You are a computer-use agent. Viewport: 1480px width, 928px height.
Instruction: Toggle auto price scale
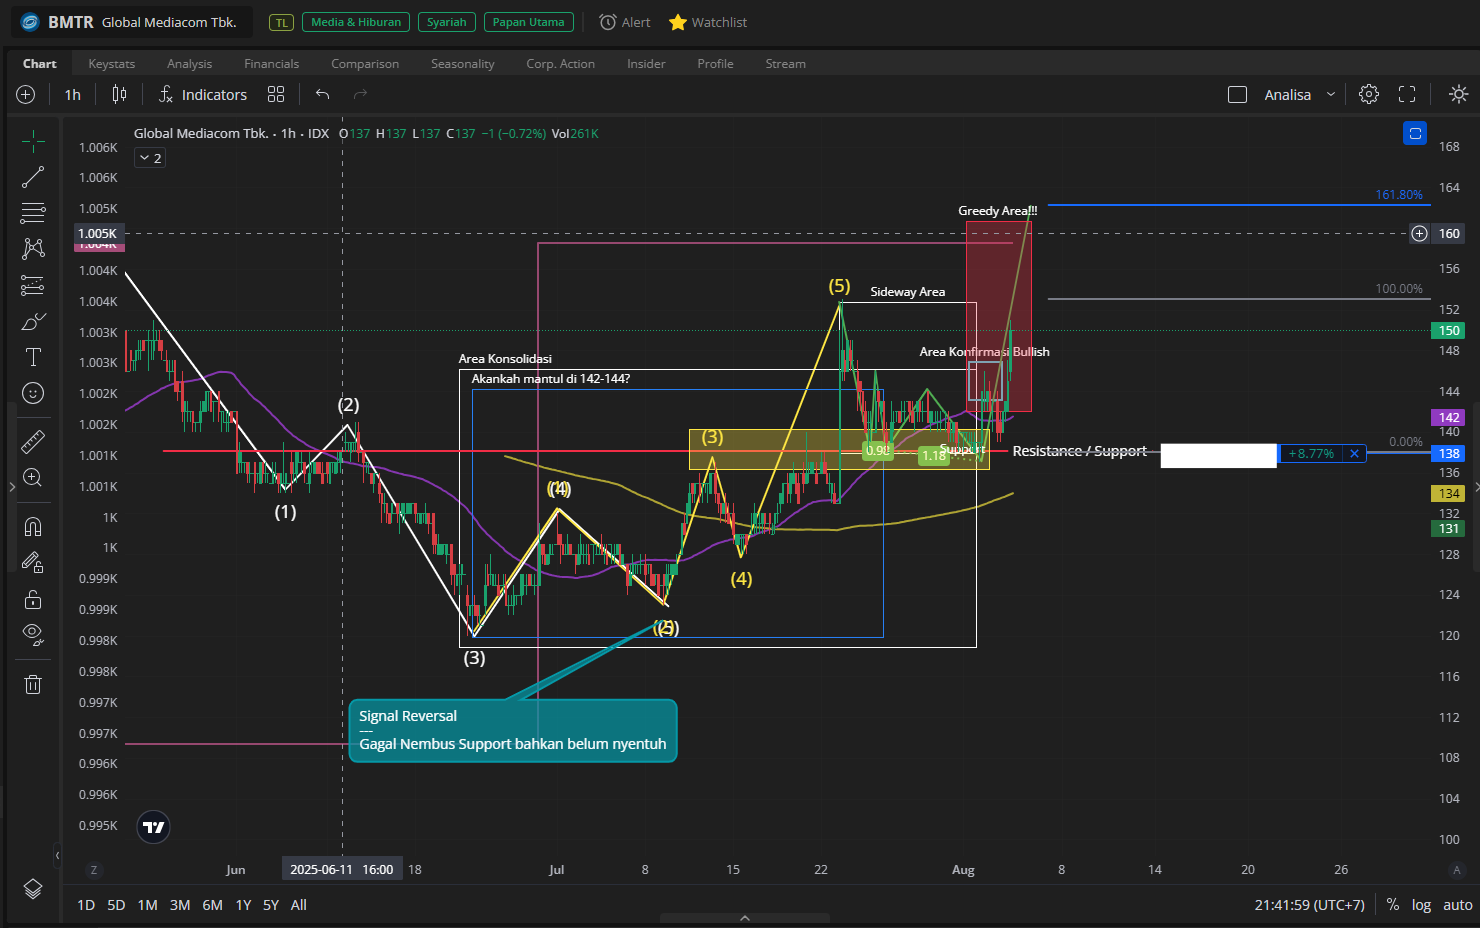pos(1458,904)
